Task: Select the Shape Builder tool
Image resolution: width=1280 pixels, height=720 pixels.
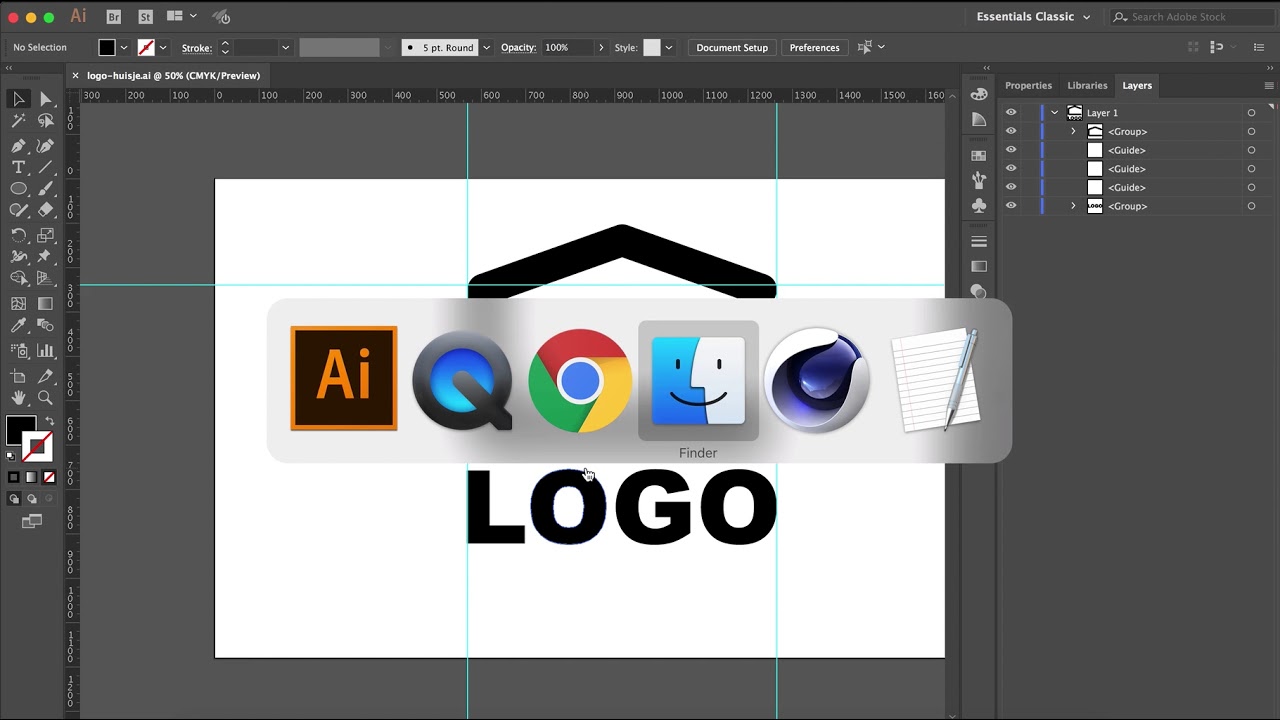Action: (18, 279)
